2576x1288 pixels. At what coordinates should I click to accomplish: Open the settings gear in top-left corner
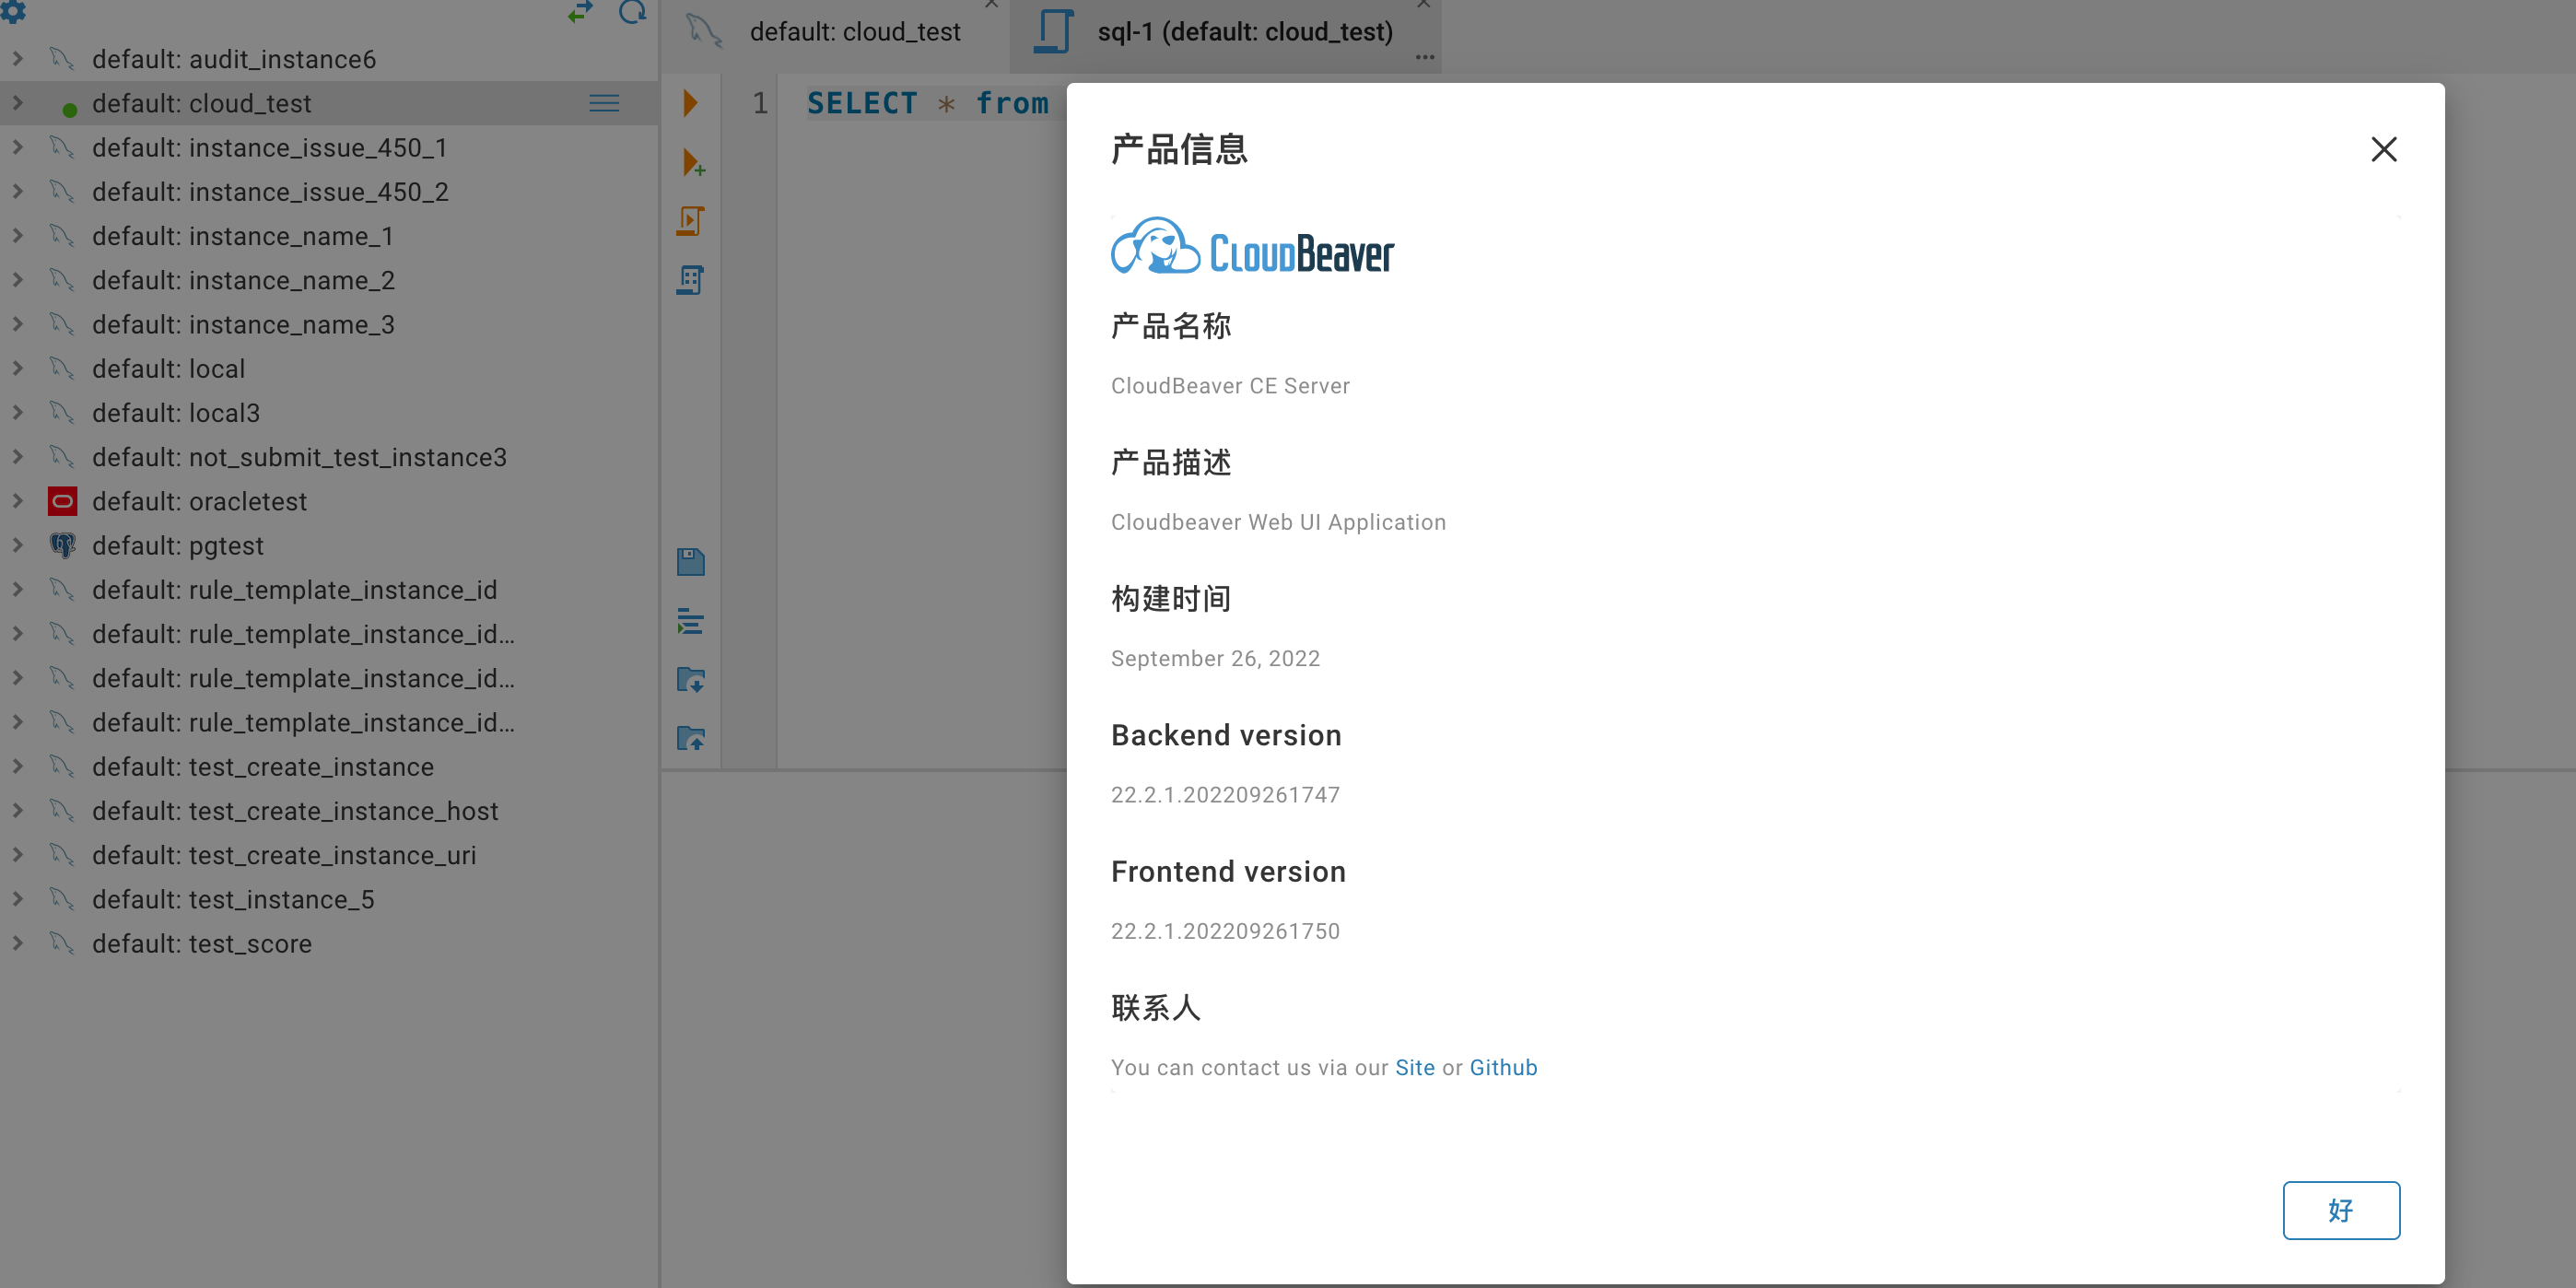pyautogui.click(x=14, y=14)
